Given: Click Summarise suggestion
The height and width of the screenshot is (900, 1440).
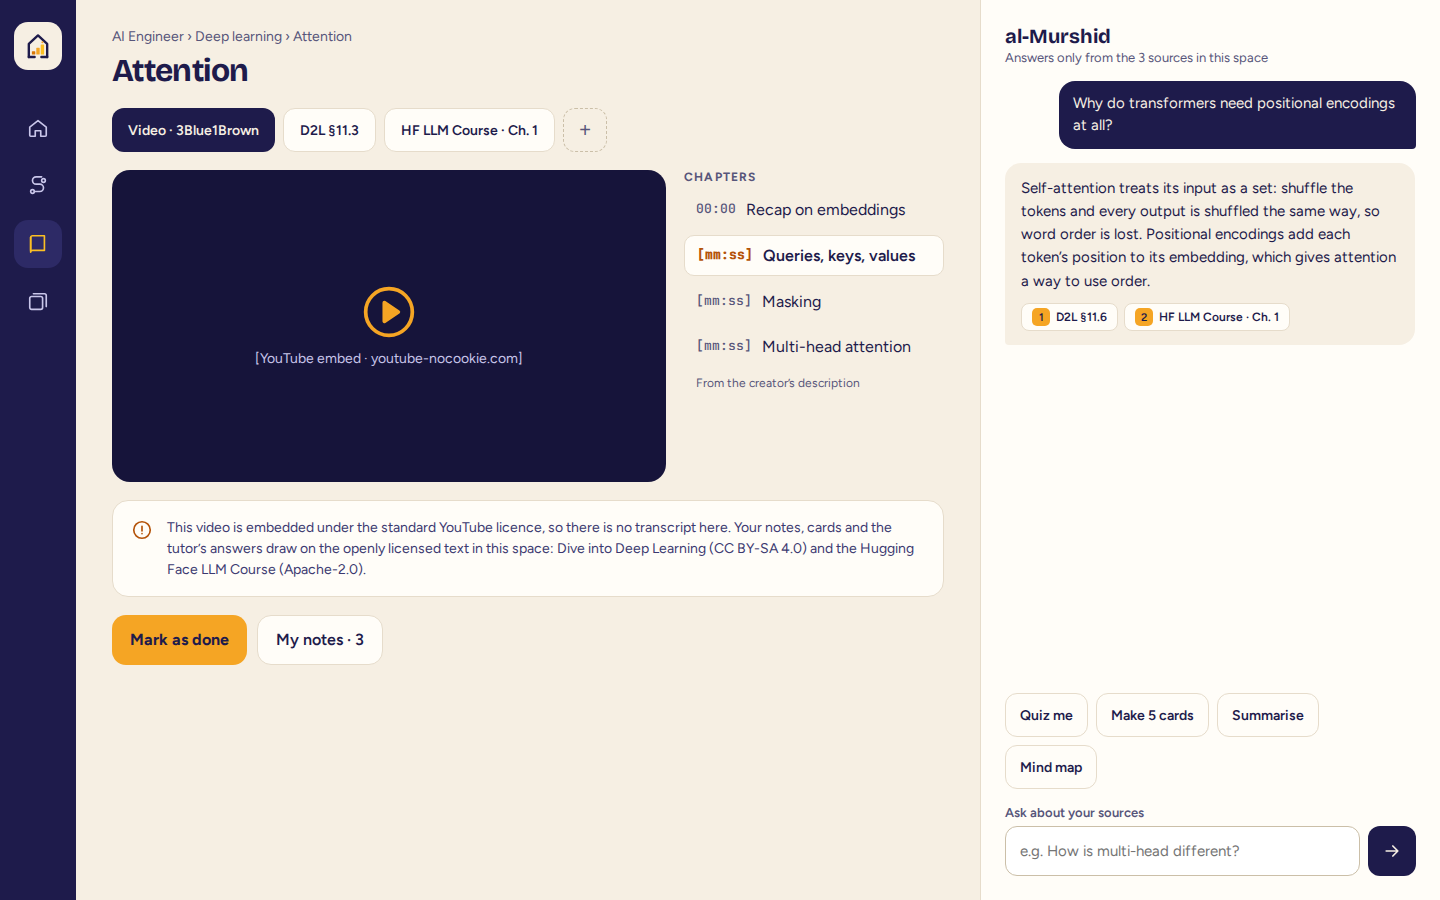Looking at the screenshot, I should pyautogui.click(x=1267, y=715).
